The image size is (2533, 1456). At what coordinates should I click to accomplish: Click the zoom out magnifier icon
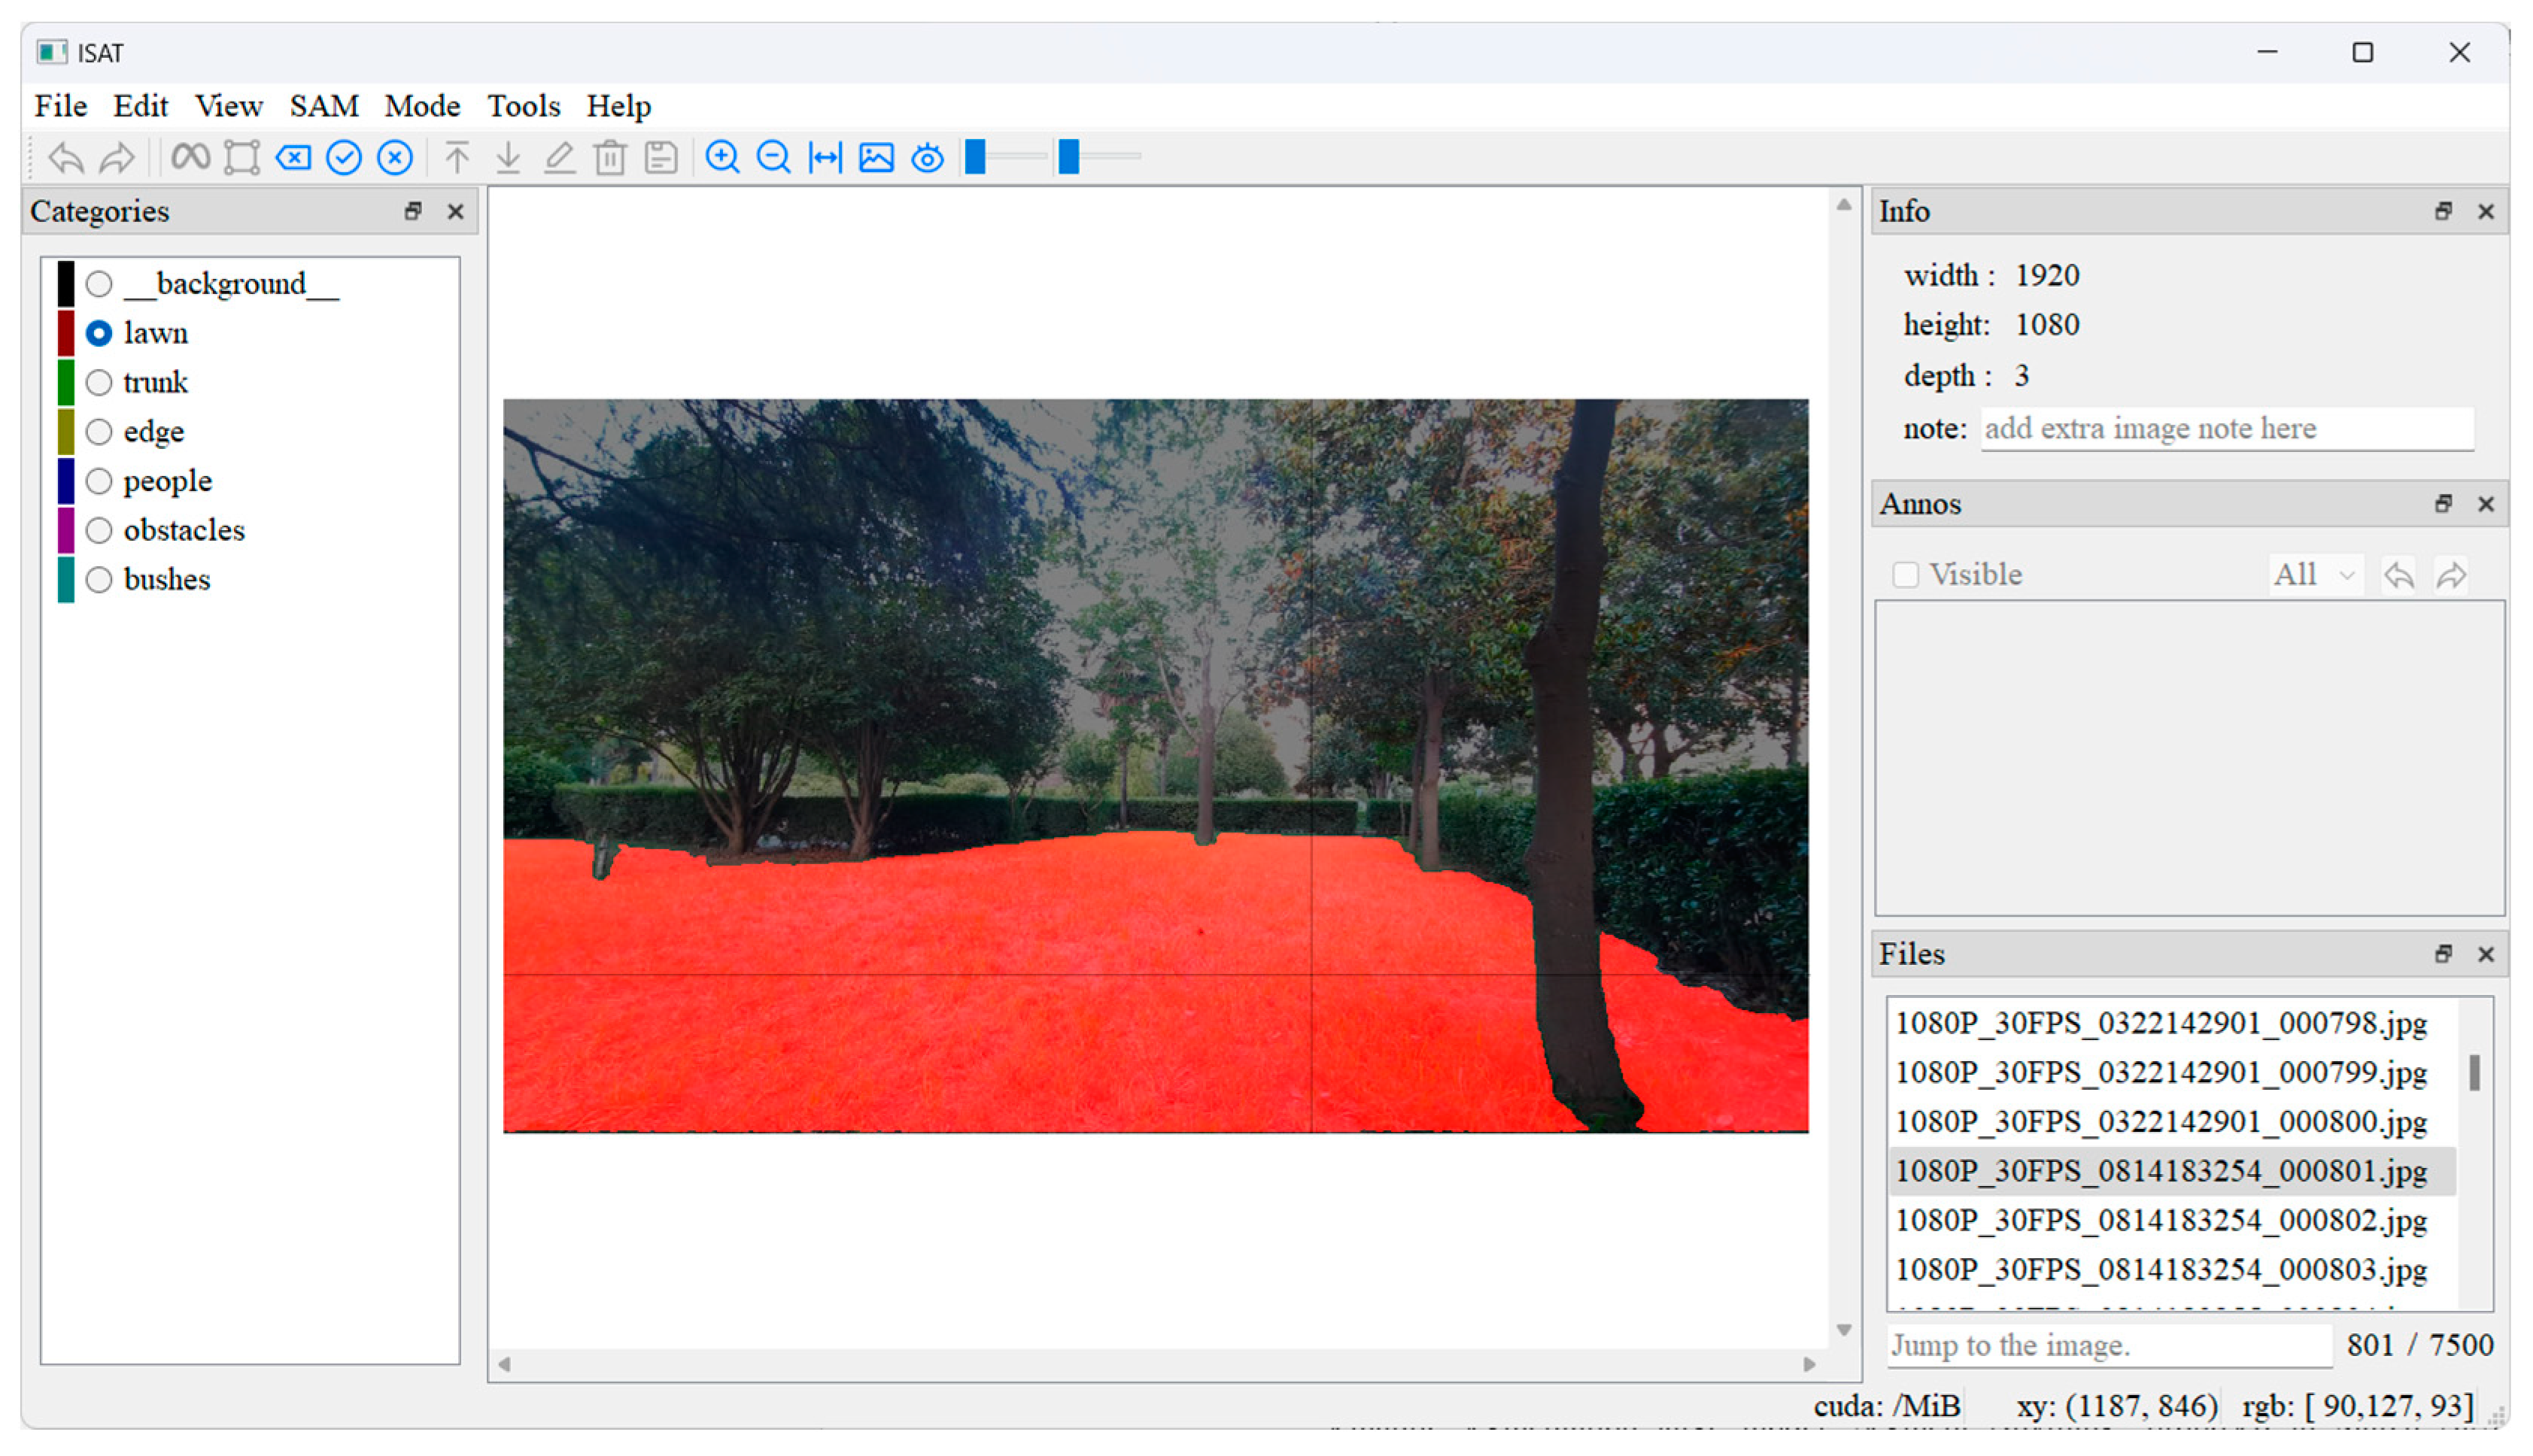(x=773, y=157)
